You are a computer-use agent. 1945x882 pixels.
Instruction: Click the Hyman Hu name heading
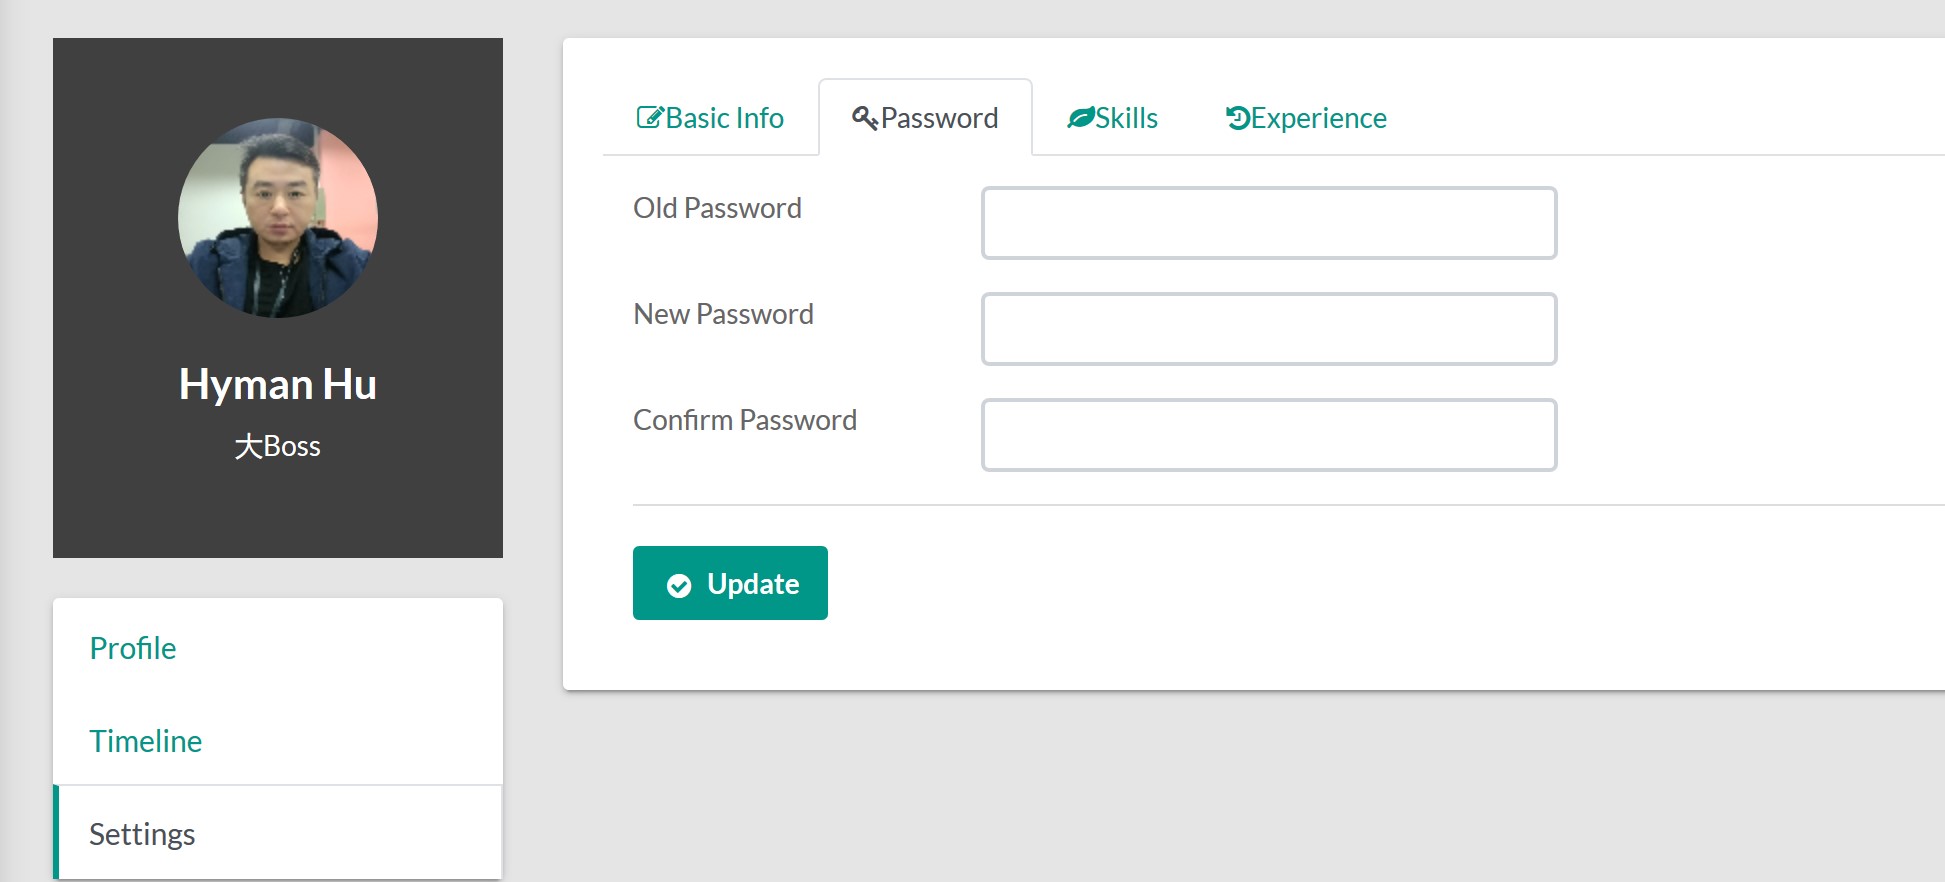point(278,385)
